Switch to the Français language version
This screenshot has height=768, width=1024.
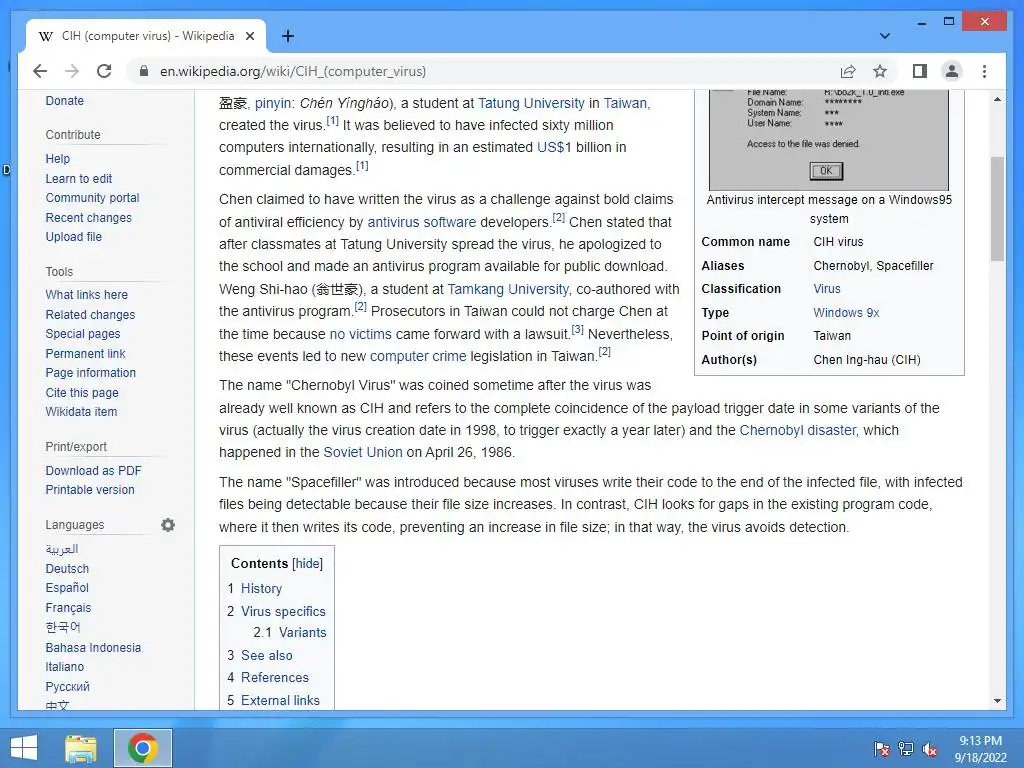tap(68, 607)
